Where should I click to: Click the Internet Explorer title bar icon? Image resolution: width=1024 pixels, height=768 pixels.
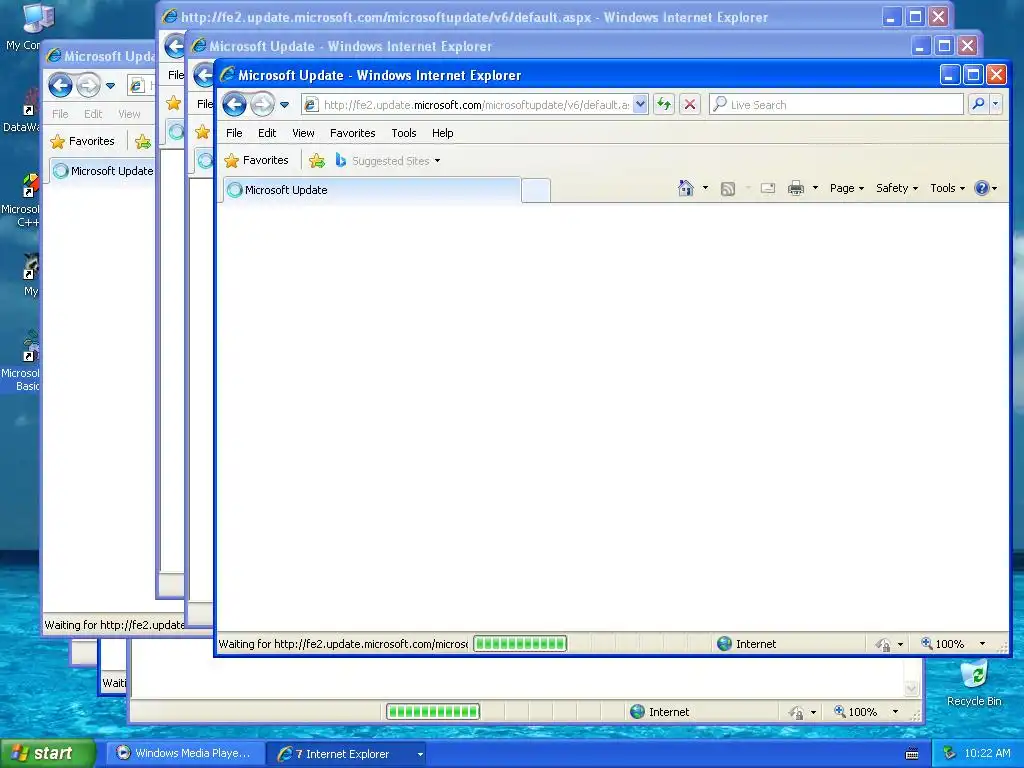pyautogui.click(x=227, y=75)
